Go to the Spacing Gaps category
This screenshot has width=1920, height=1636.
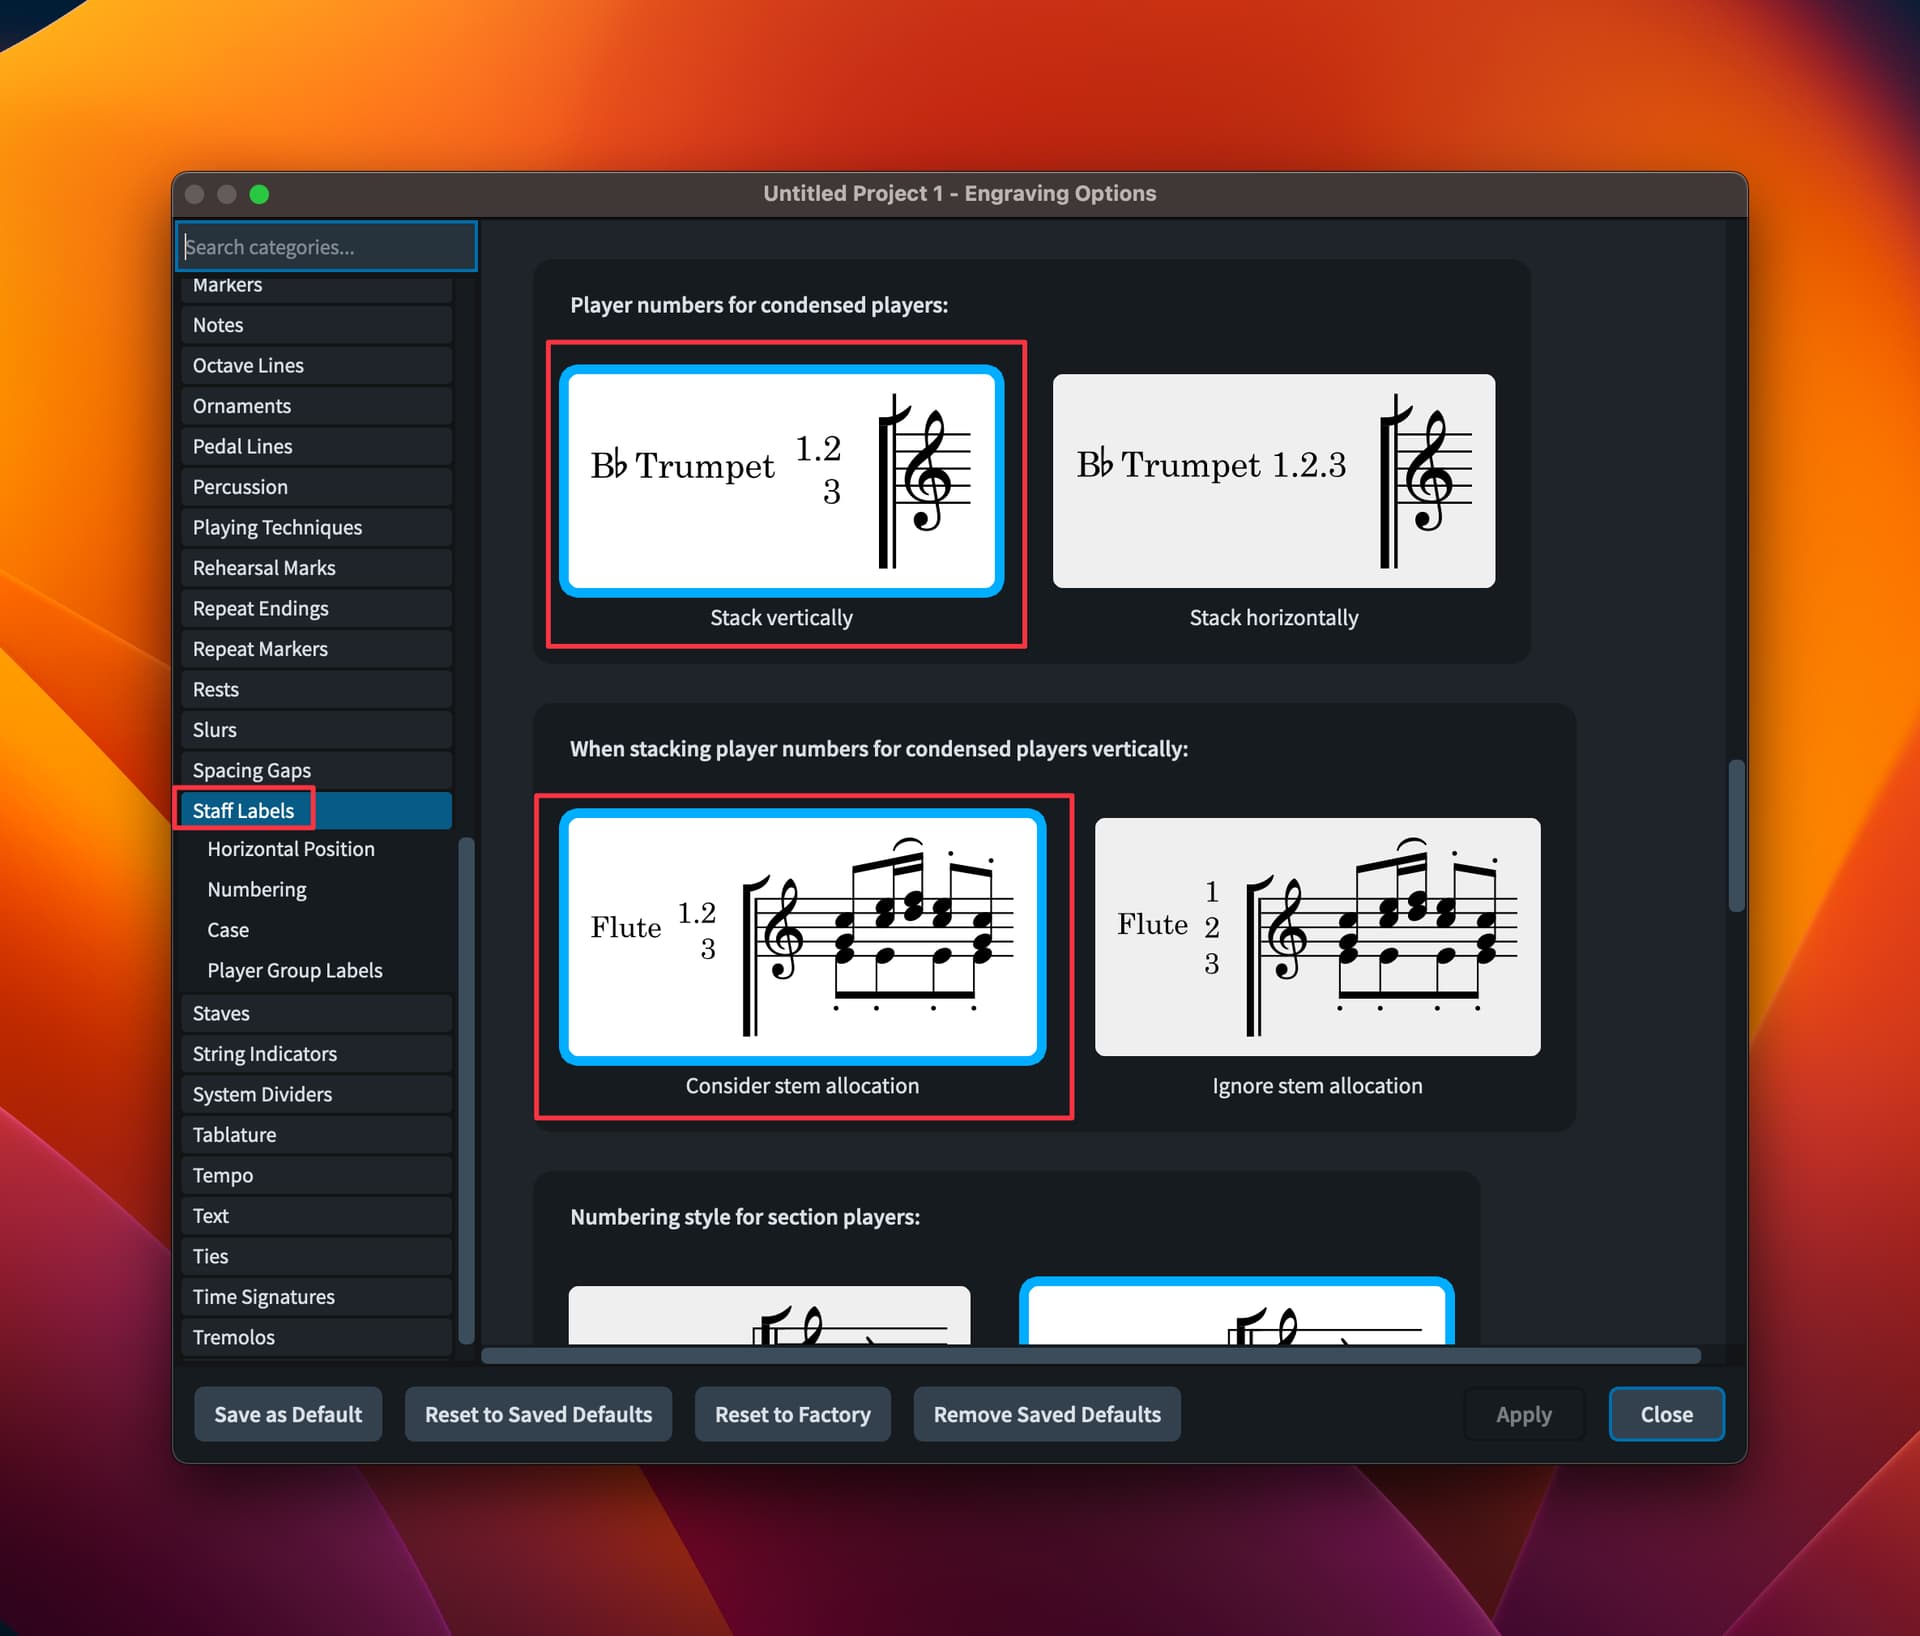pos(316,771)
